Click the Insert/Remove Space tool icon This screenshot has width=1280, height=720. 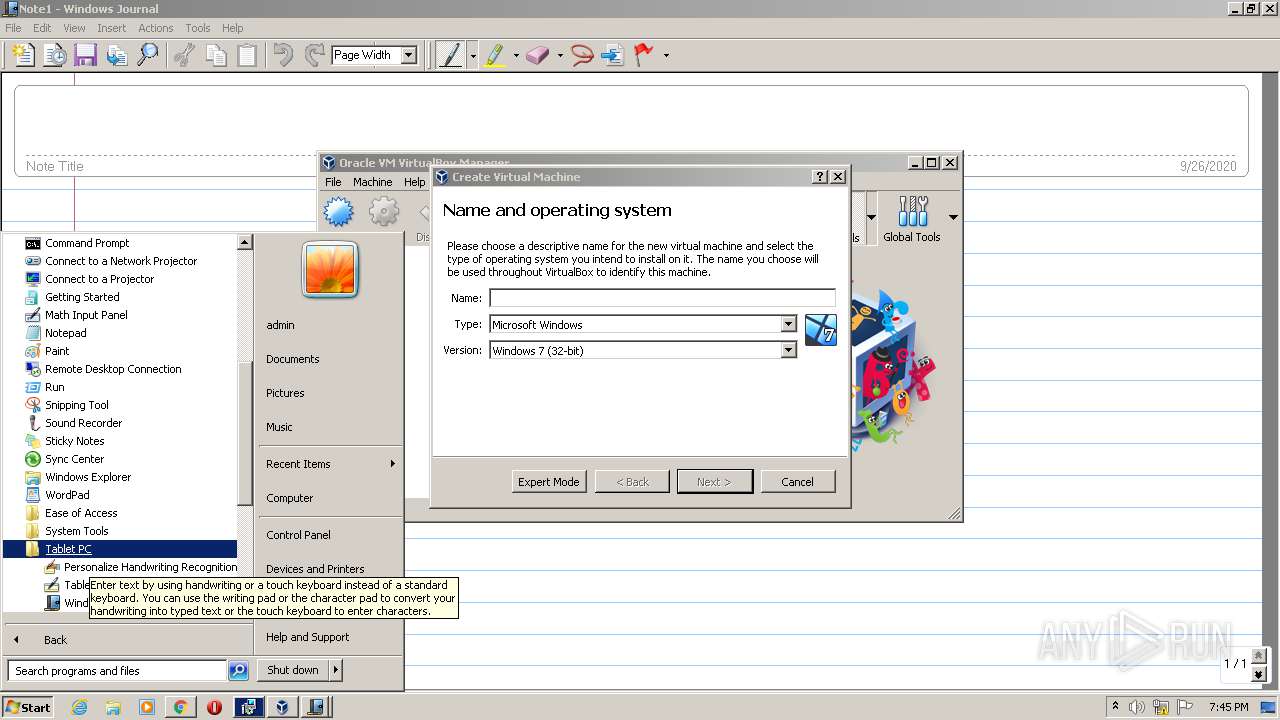tap(612, 55)
